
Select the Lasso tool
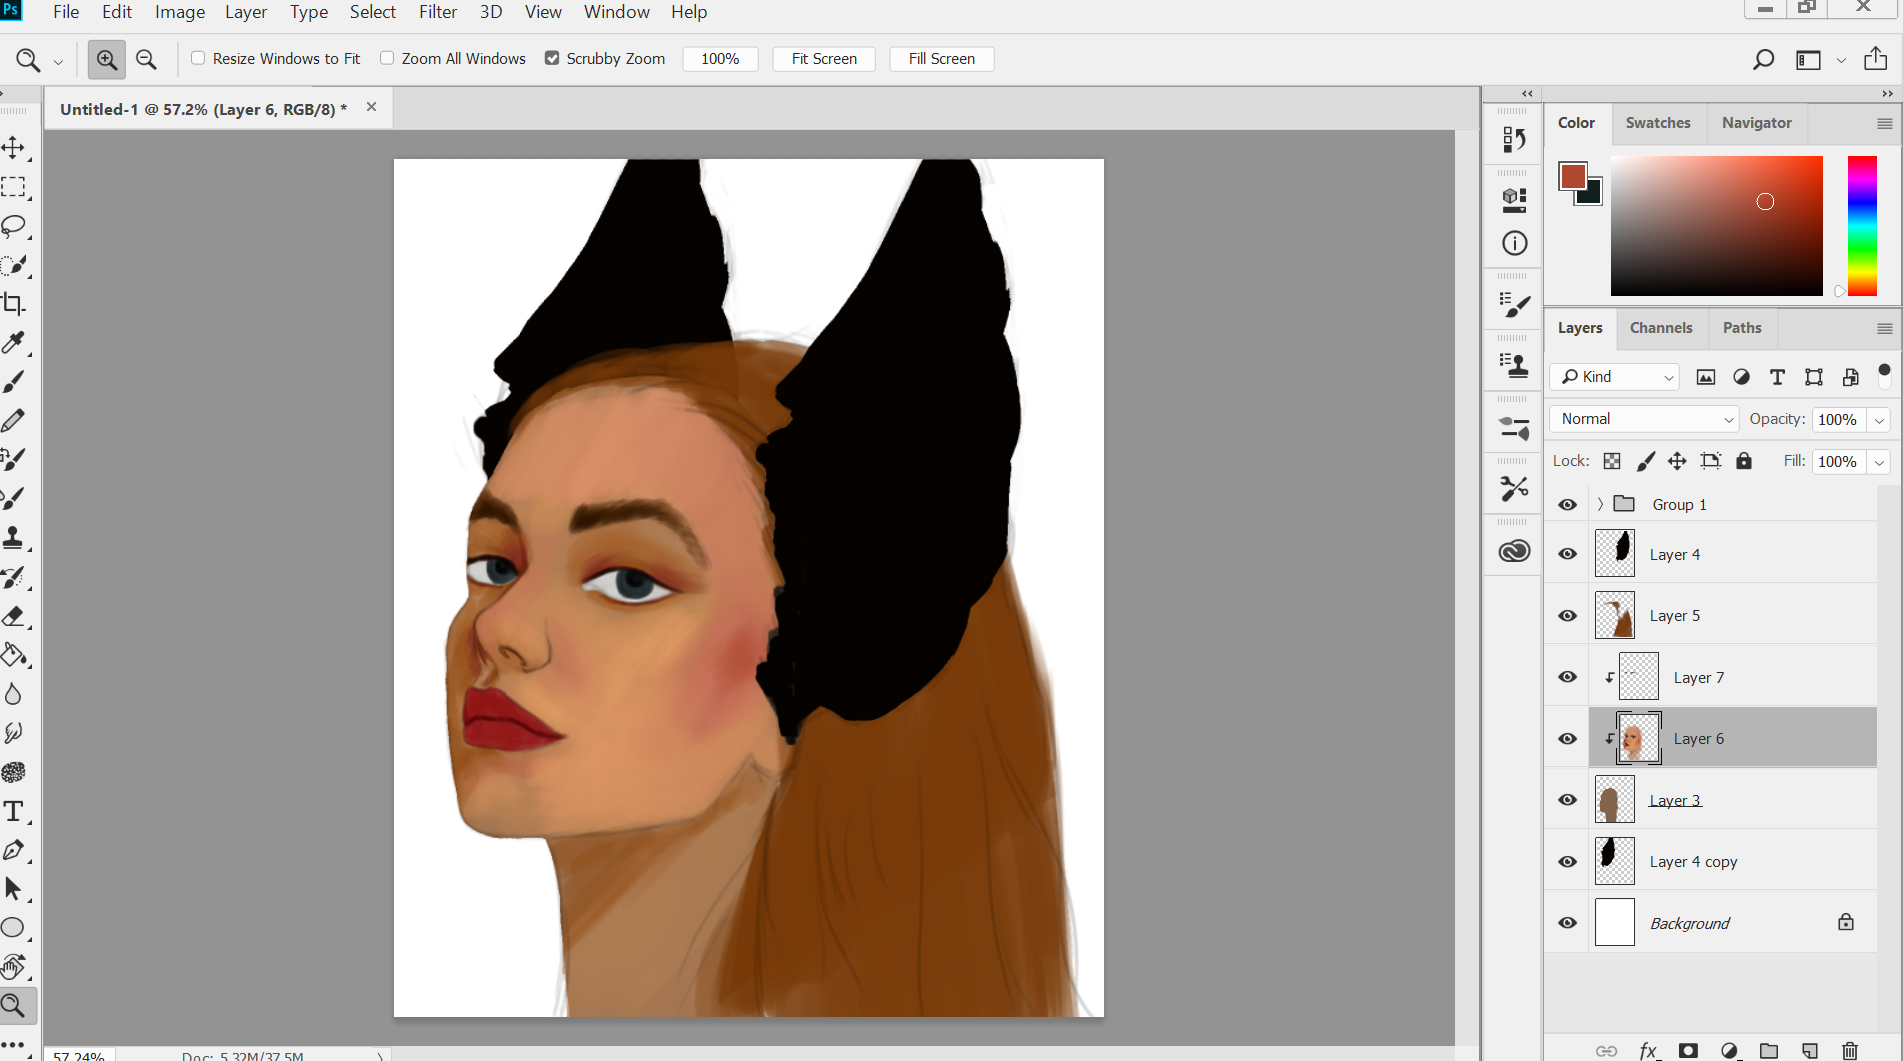(14, 226)
